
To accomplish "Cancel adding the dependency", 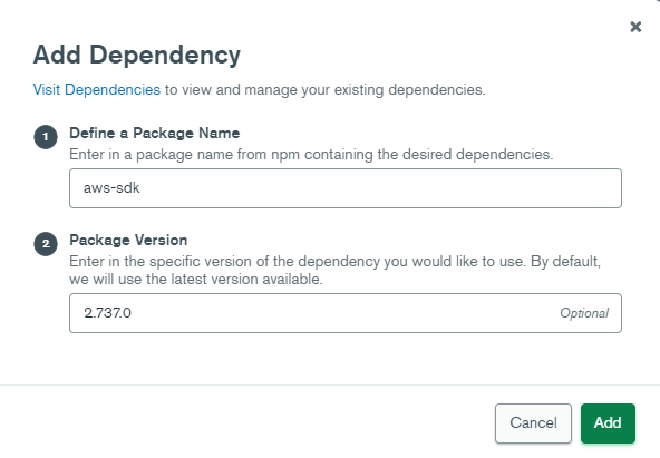I will 533,423.
